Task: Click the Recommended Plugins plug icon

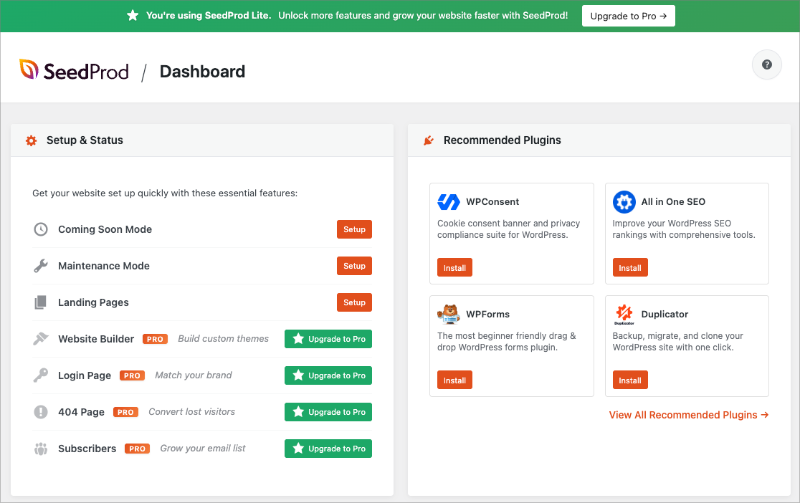Action: coord(429,140)
